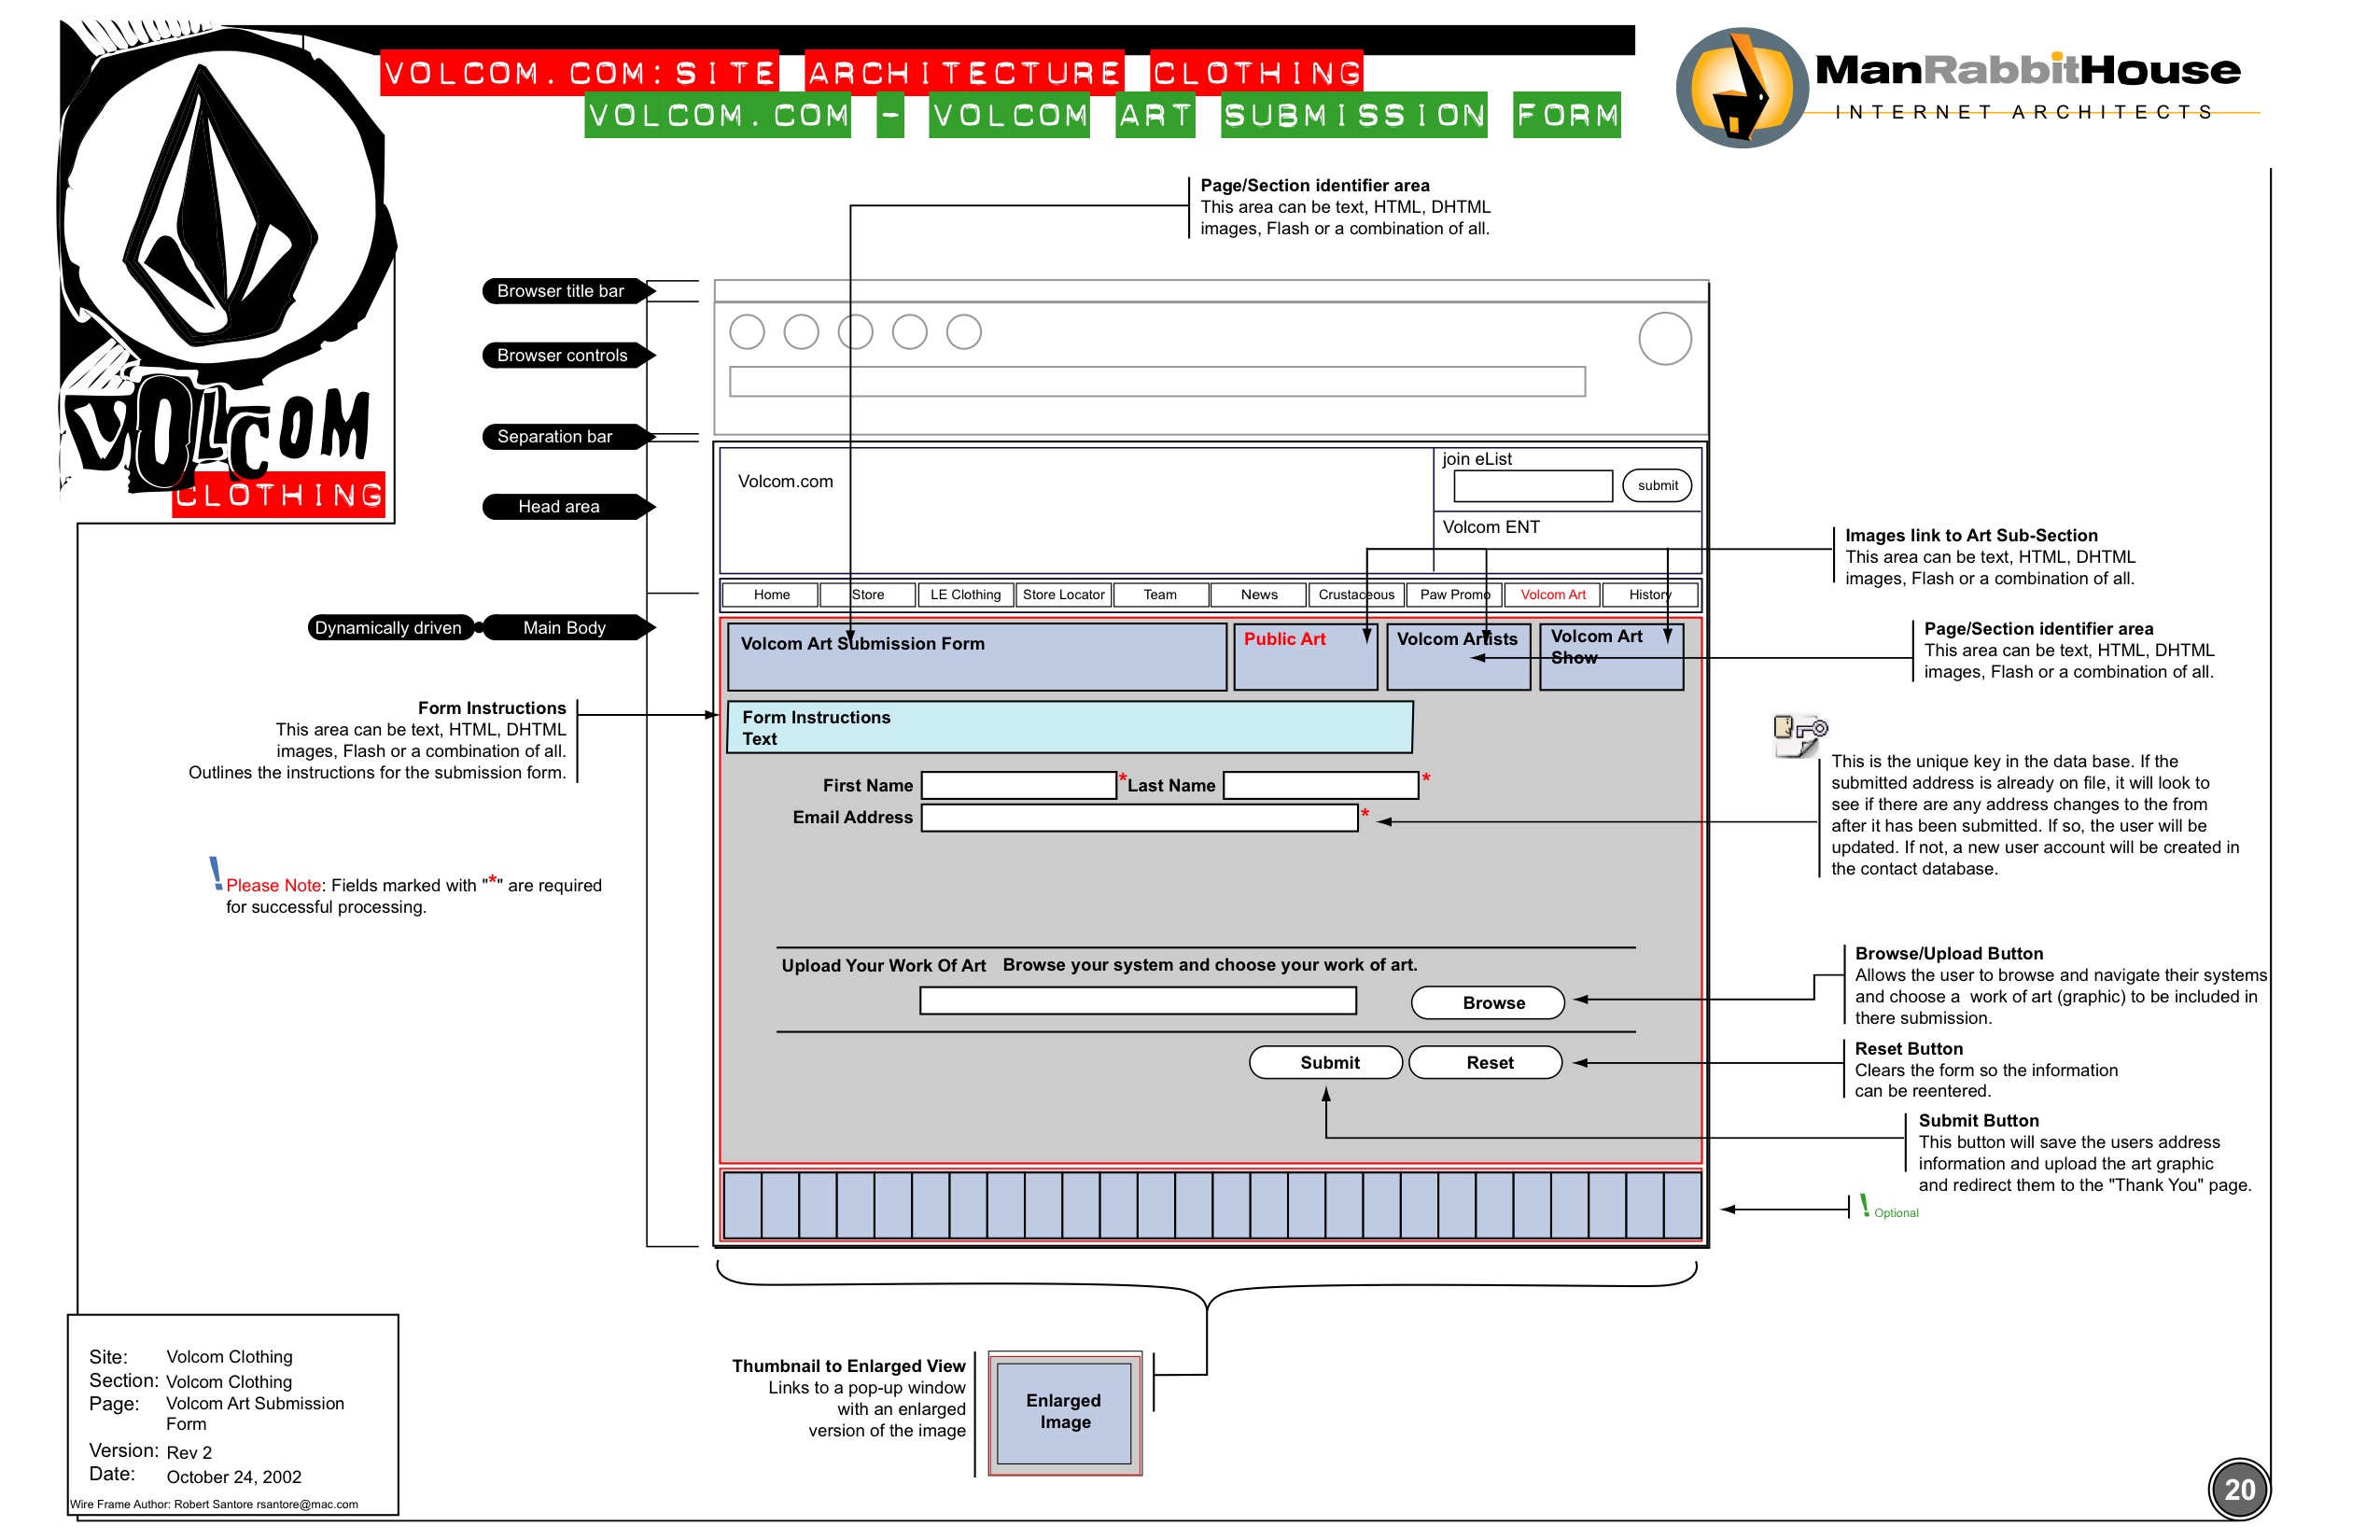Click the First Name input field
Screen dimensions: 2380x1540
tap(1018, 786)
